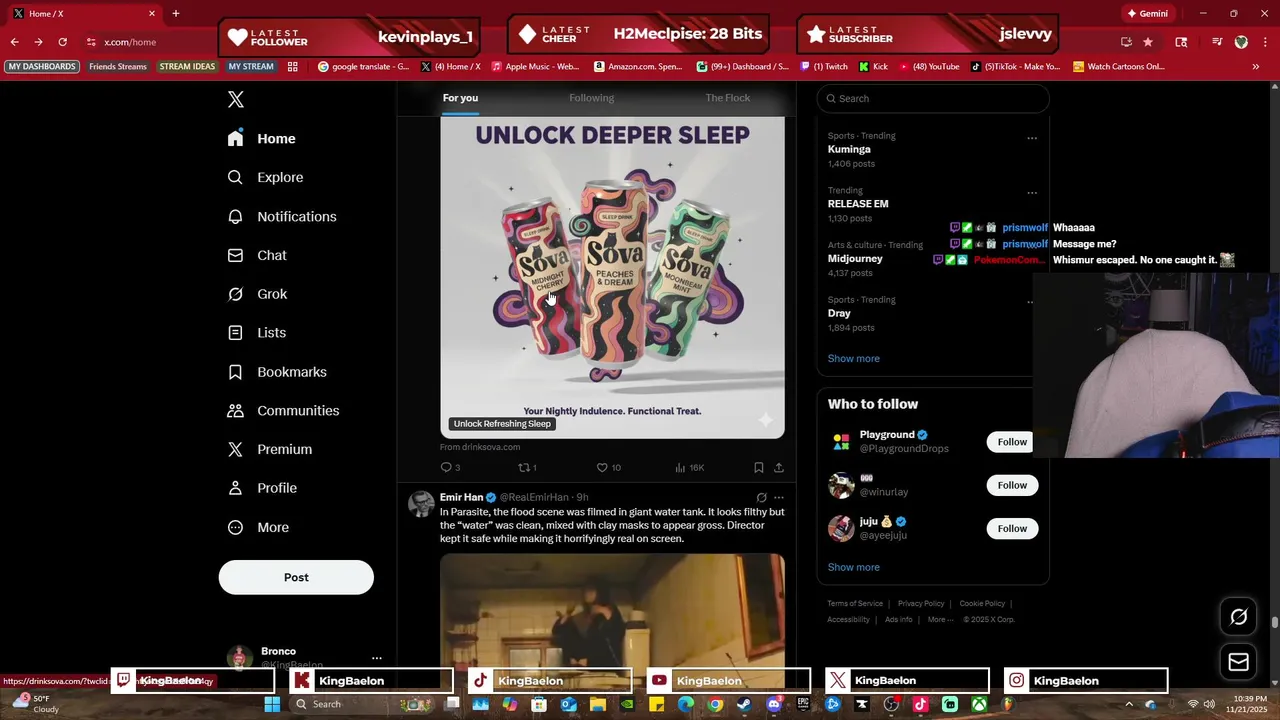
Task: Open Home in the X sidebar
Action: [x=261, y=139]
